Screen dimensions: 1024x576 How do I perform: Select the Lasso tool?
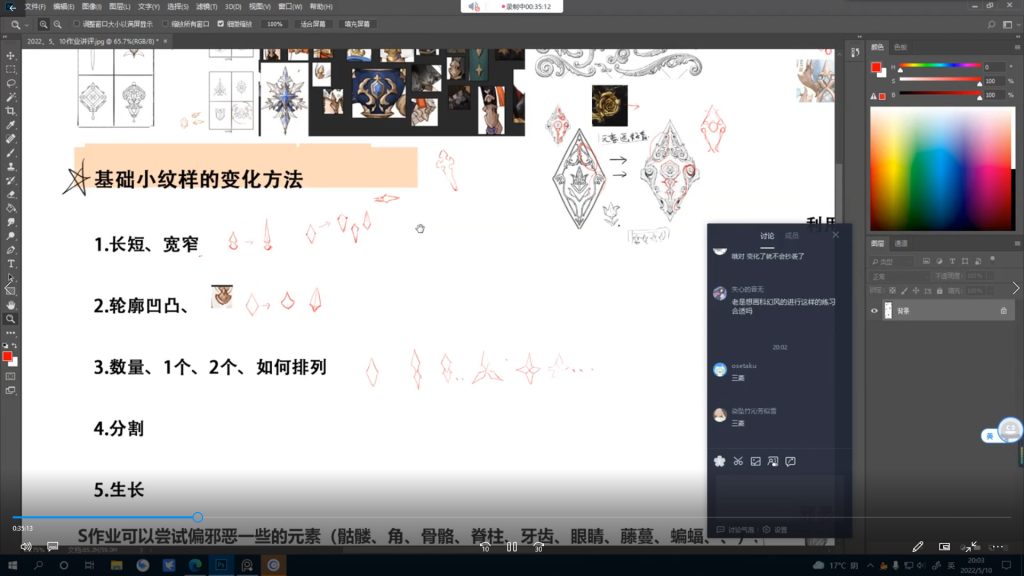tap(11, 84)
